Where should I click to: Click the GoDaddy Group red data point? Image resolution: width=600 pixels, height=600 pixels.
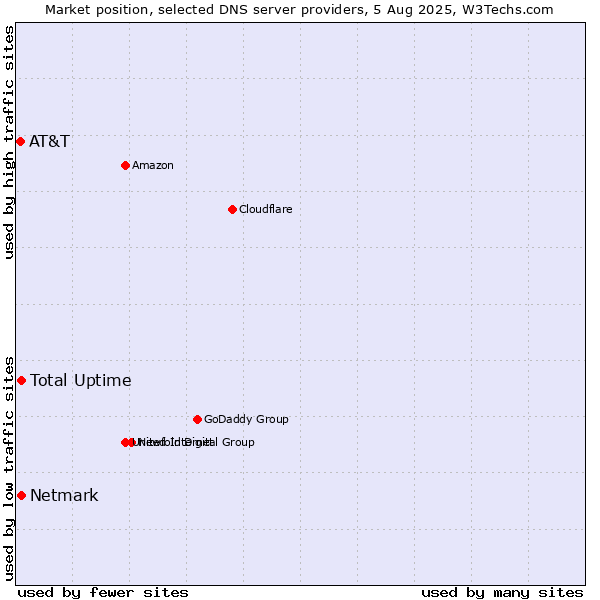pos(197,419)
